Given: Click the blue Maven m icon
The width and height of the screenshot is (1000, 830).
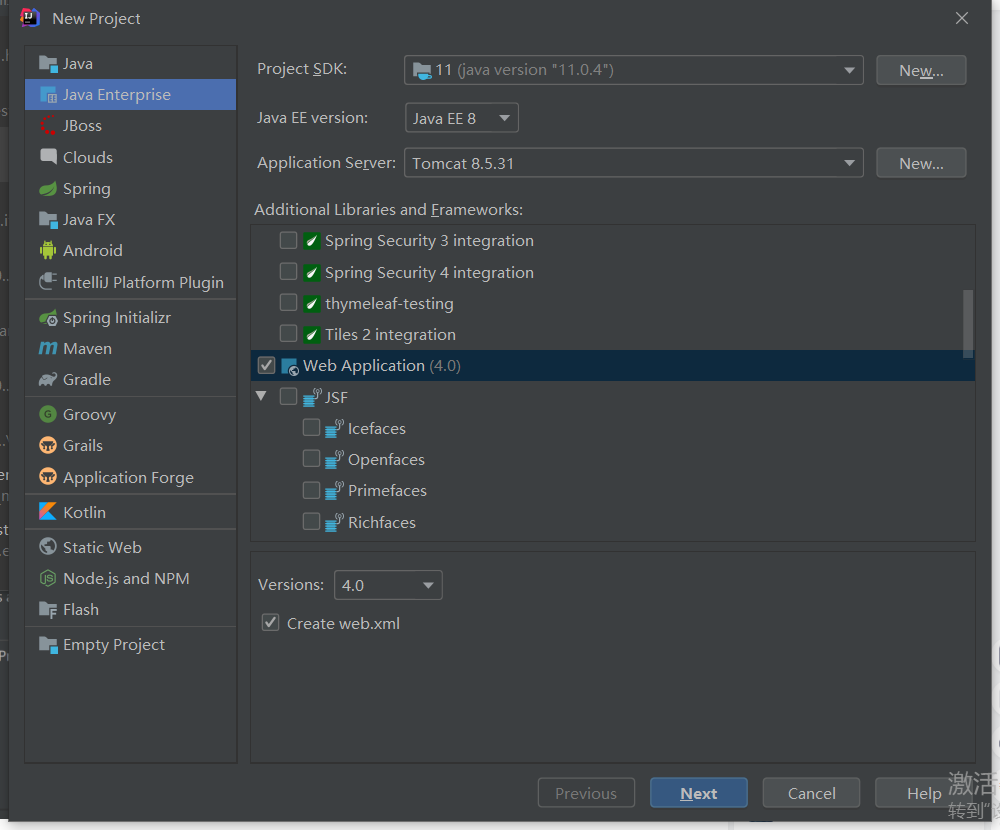Looking at the screenshot, I should pyautogui.click(x=48, y=348).
